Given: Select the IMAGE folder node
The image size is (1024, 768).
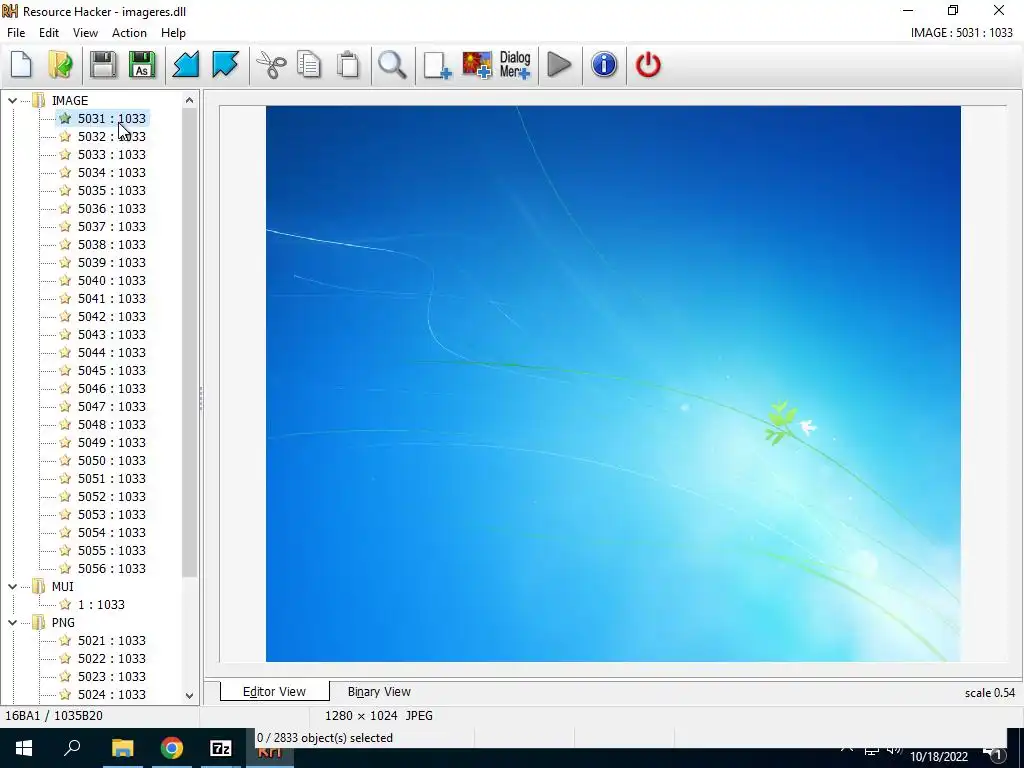Looking at the screenshot, I should (70, 101).
